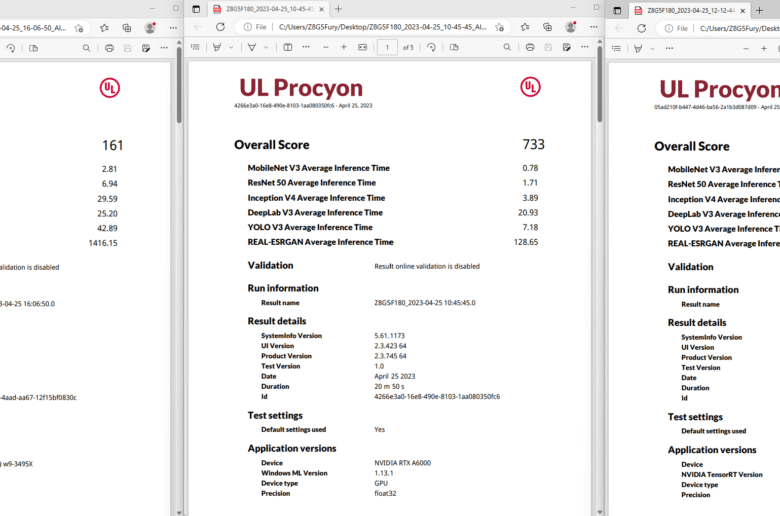Zoom out the right window PDF

tap(746, 49)
